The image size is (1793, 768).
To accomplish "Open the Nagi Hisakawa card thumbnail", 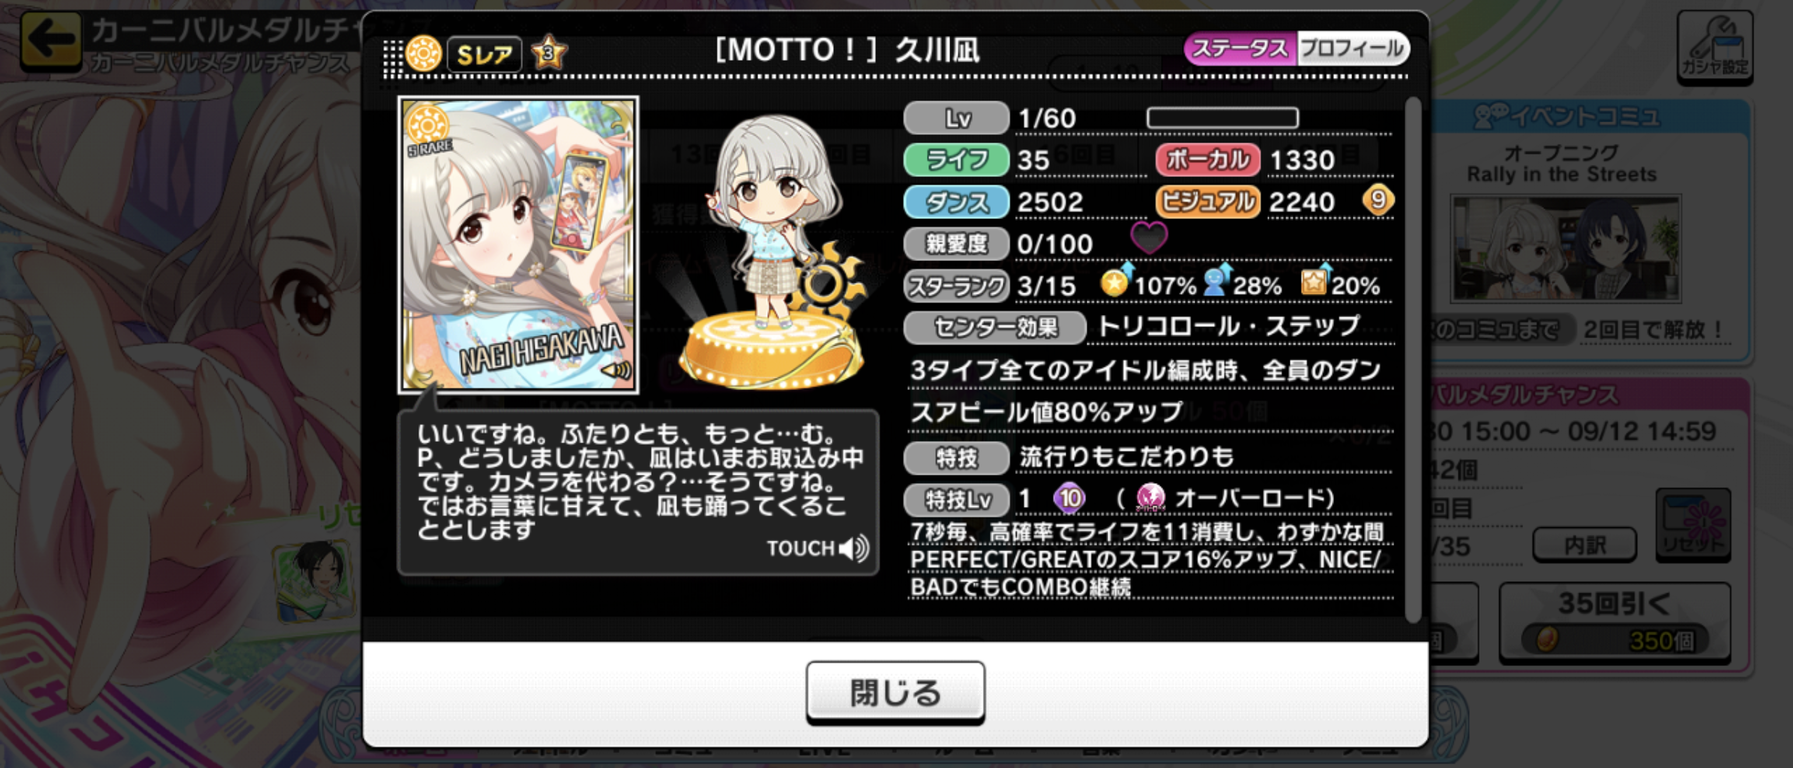I will pos(518,244).
